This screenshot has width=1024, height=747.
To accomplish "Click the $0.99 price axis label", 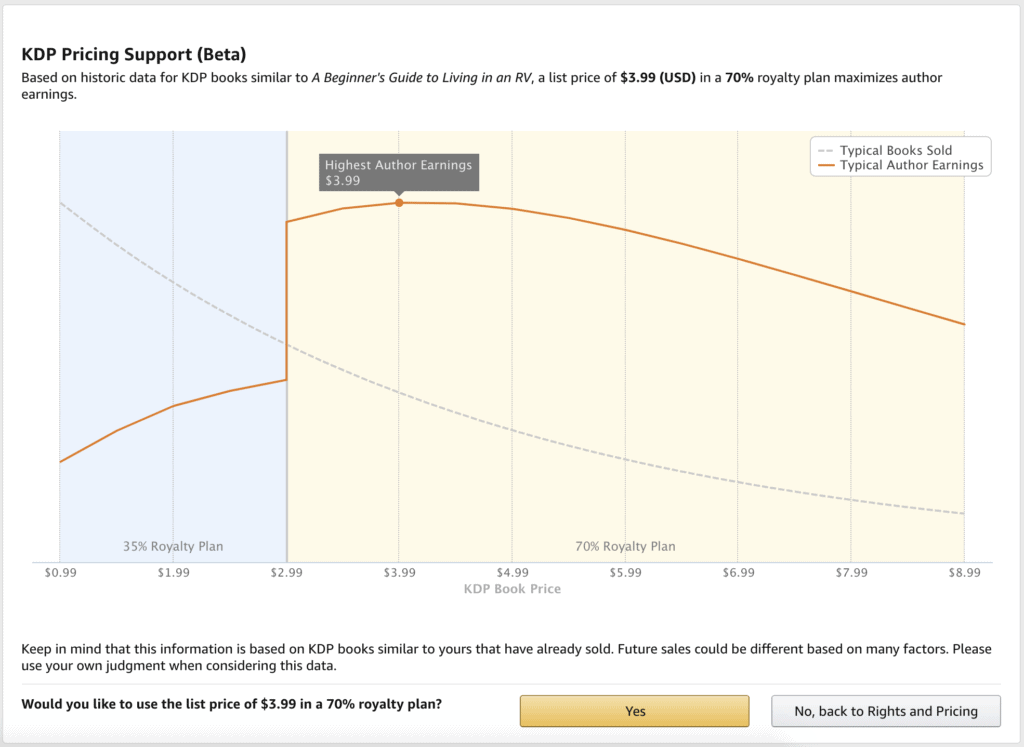I will pos(60,573).
